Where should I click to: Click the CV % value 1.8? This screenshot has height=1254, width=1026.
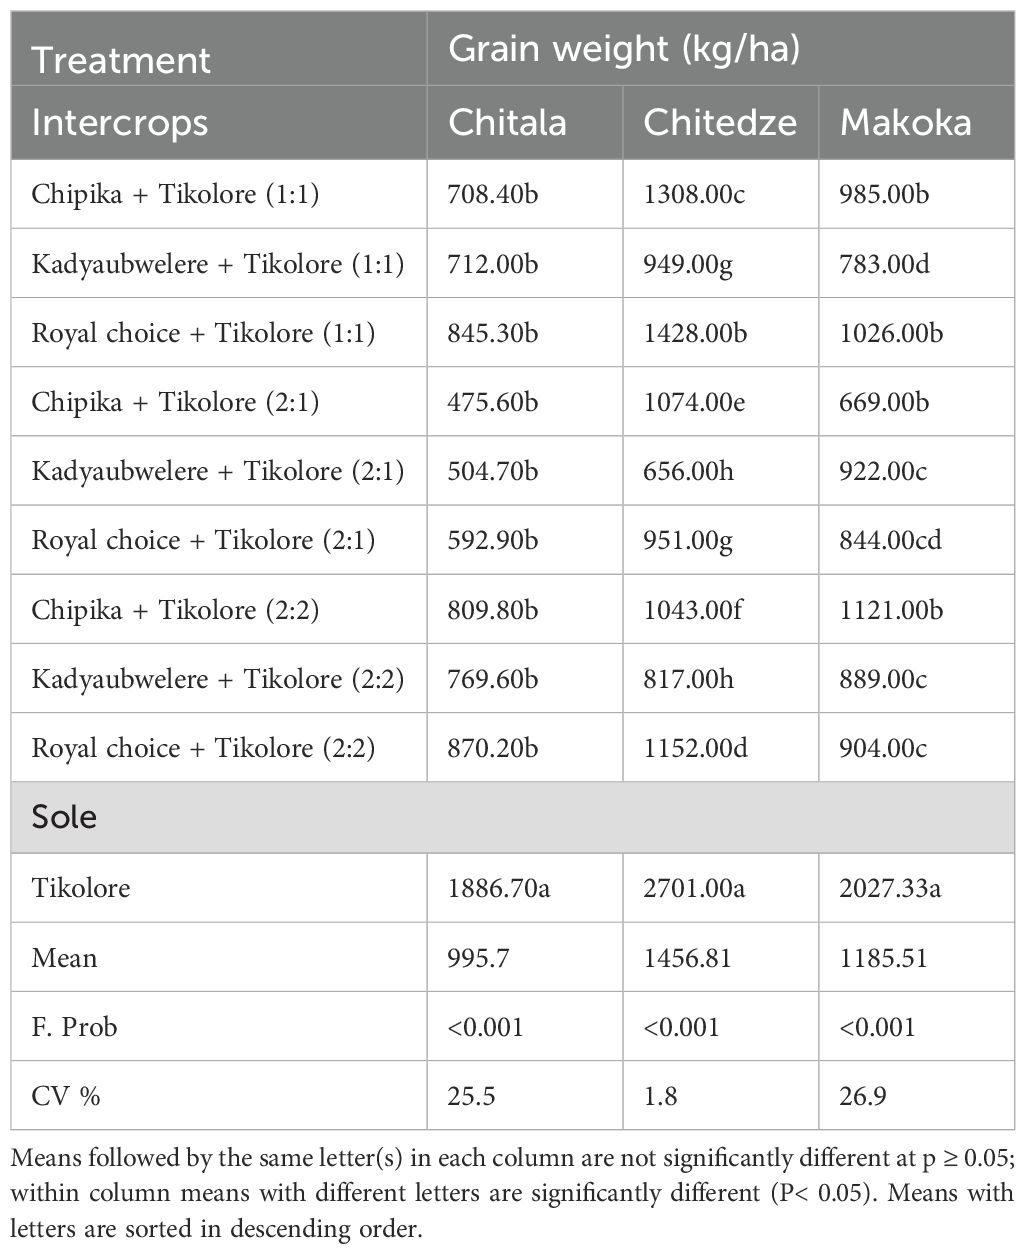pos(660,1096)
